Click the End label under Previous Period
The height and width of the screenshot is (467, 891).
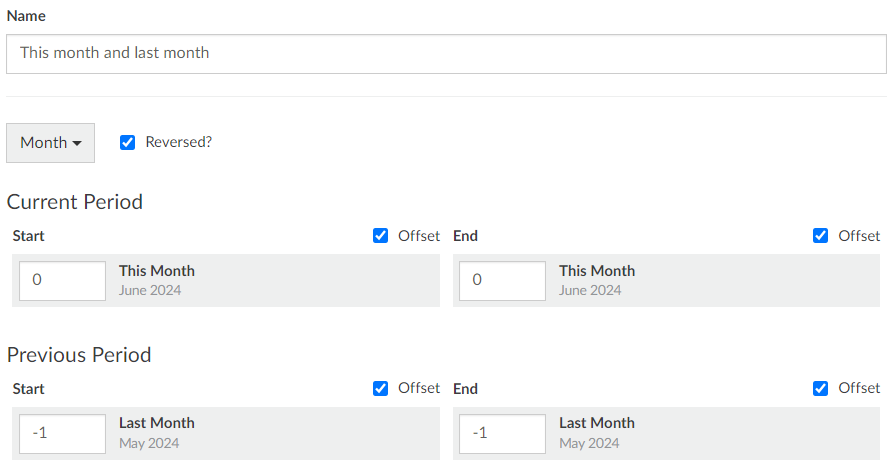point(465,389)
